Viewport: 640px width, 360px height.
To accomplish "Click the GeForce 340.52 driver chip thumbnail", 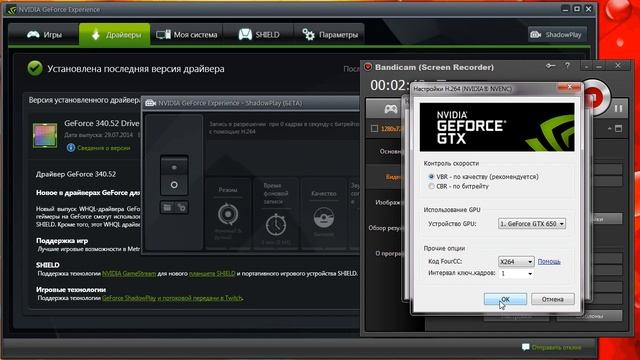I will [x=45, y=135].
